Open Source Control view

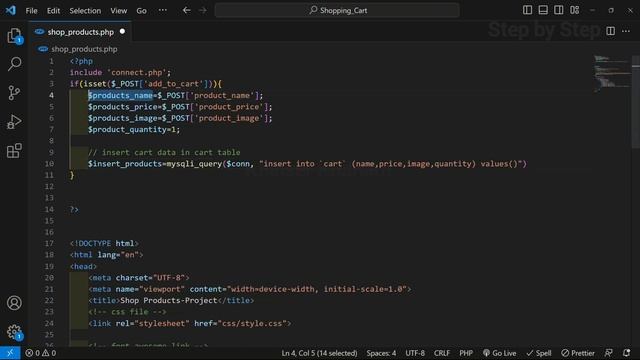(x=14, y=93)
